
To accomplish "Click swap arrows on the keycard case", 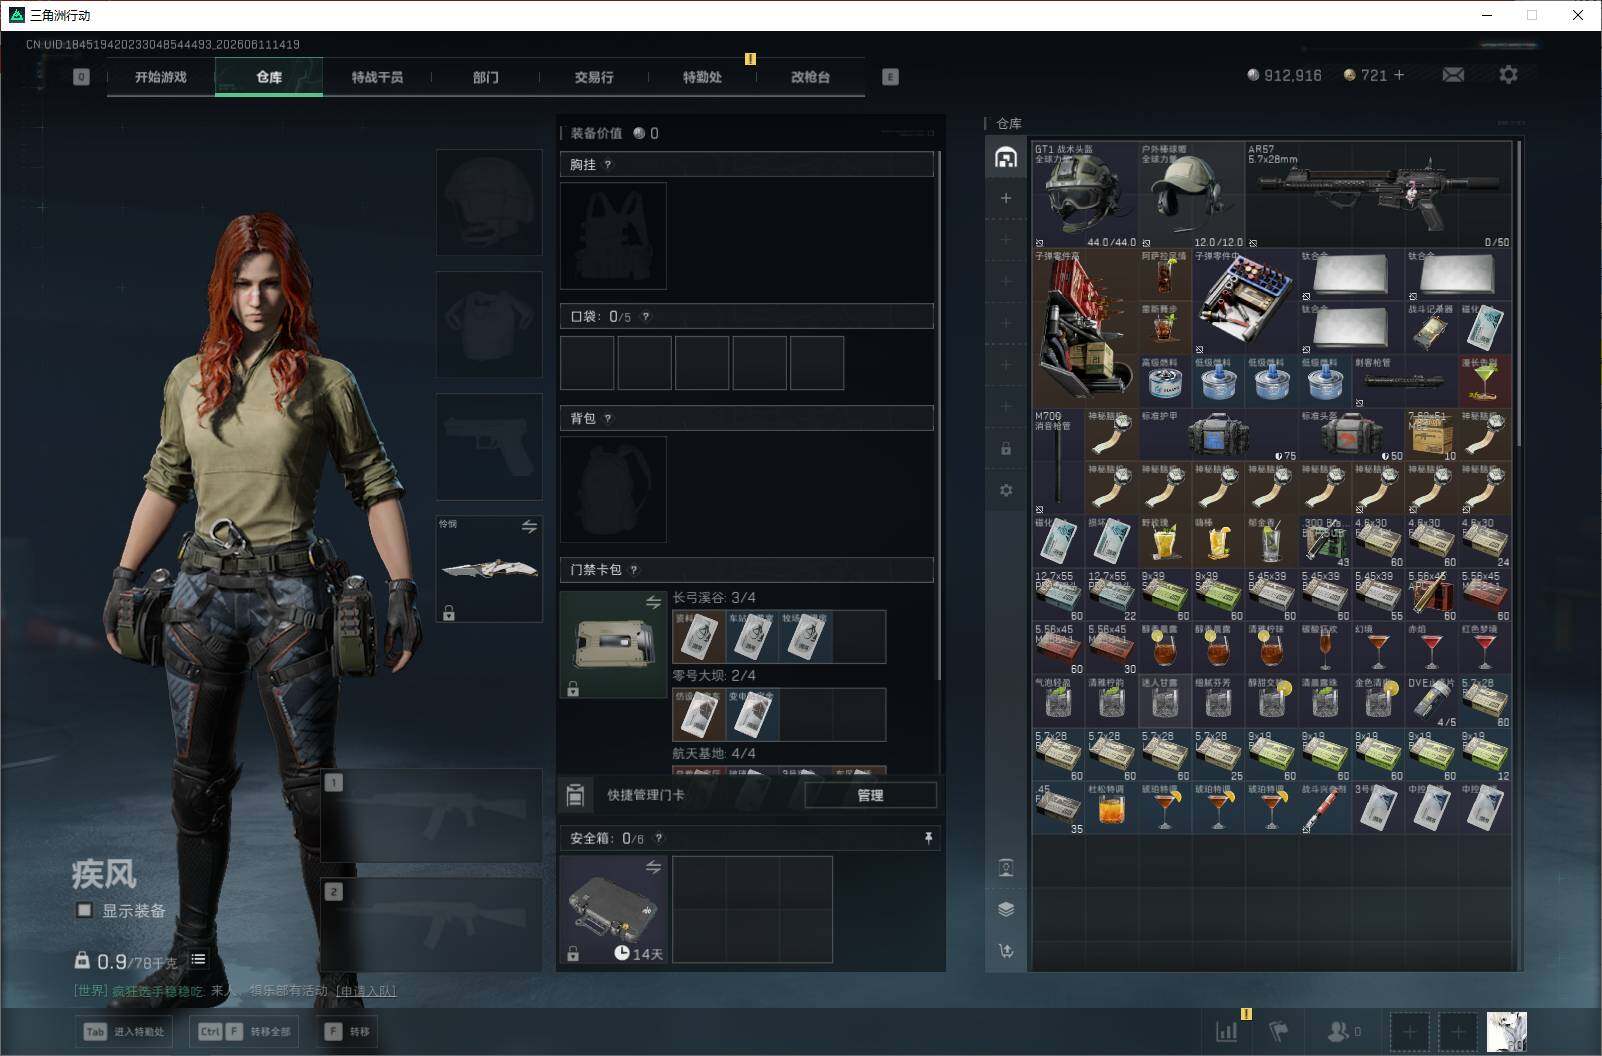I will (653, 602).
